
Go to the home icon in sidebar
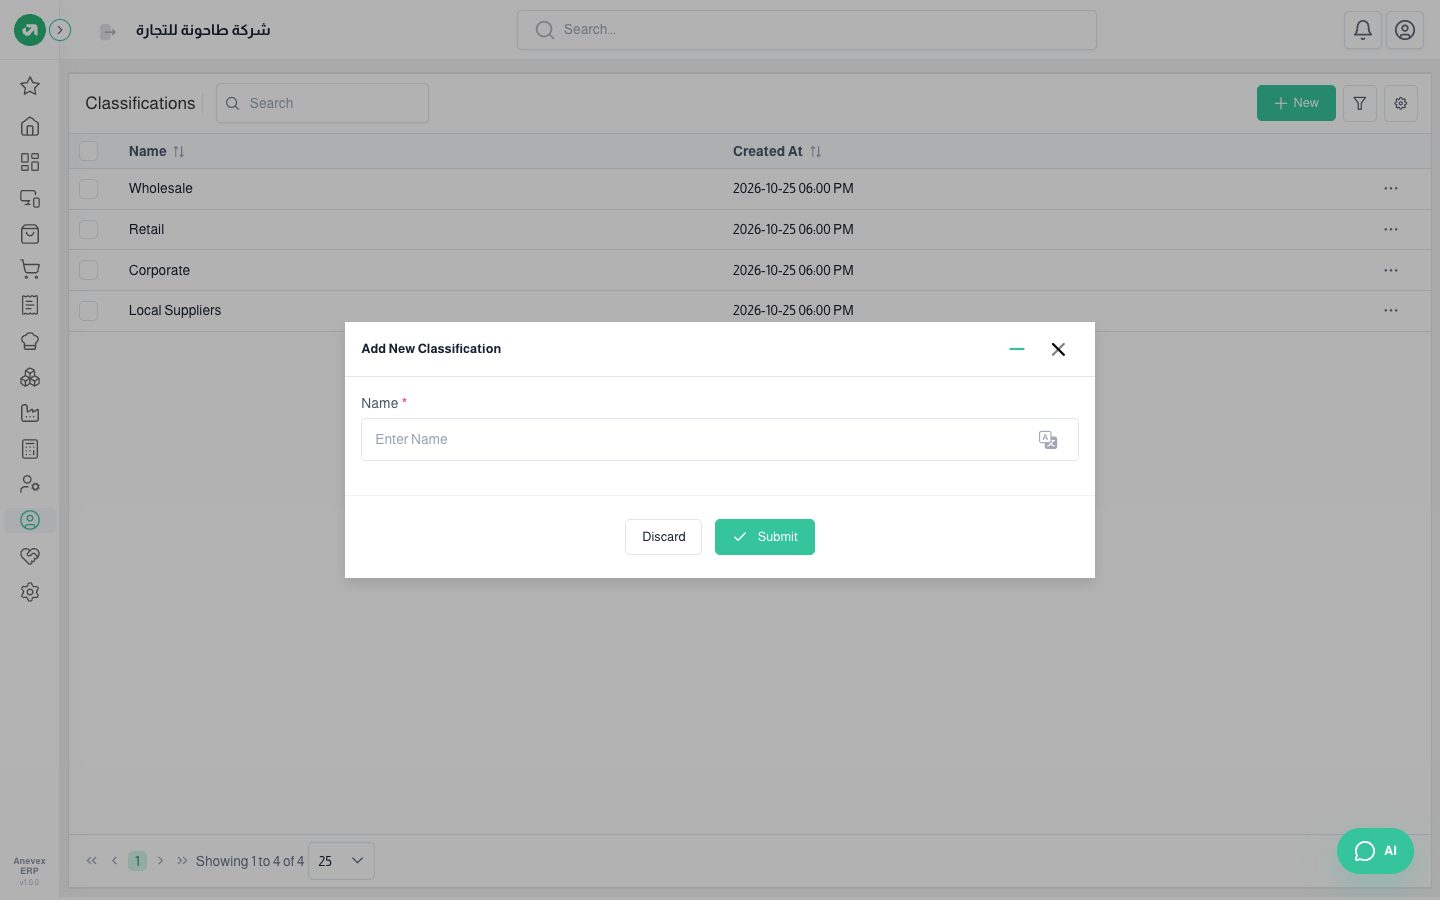pyautogui.click(x=30, y=126)
